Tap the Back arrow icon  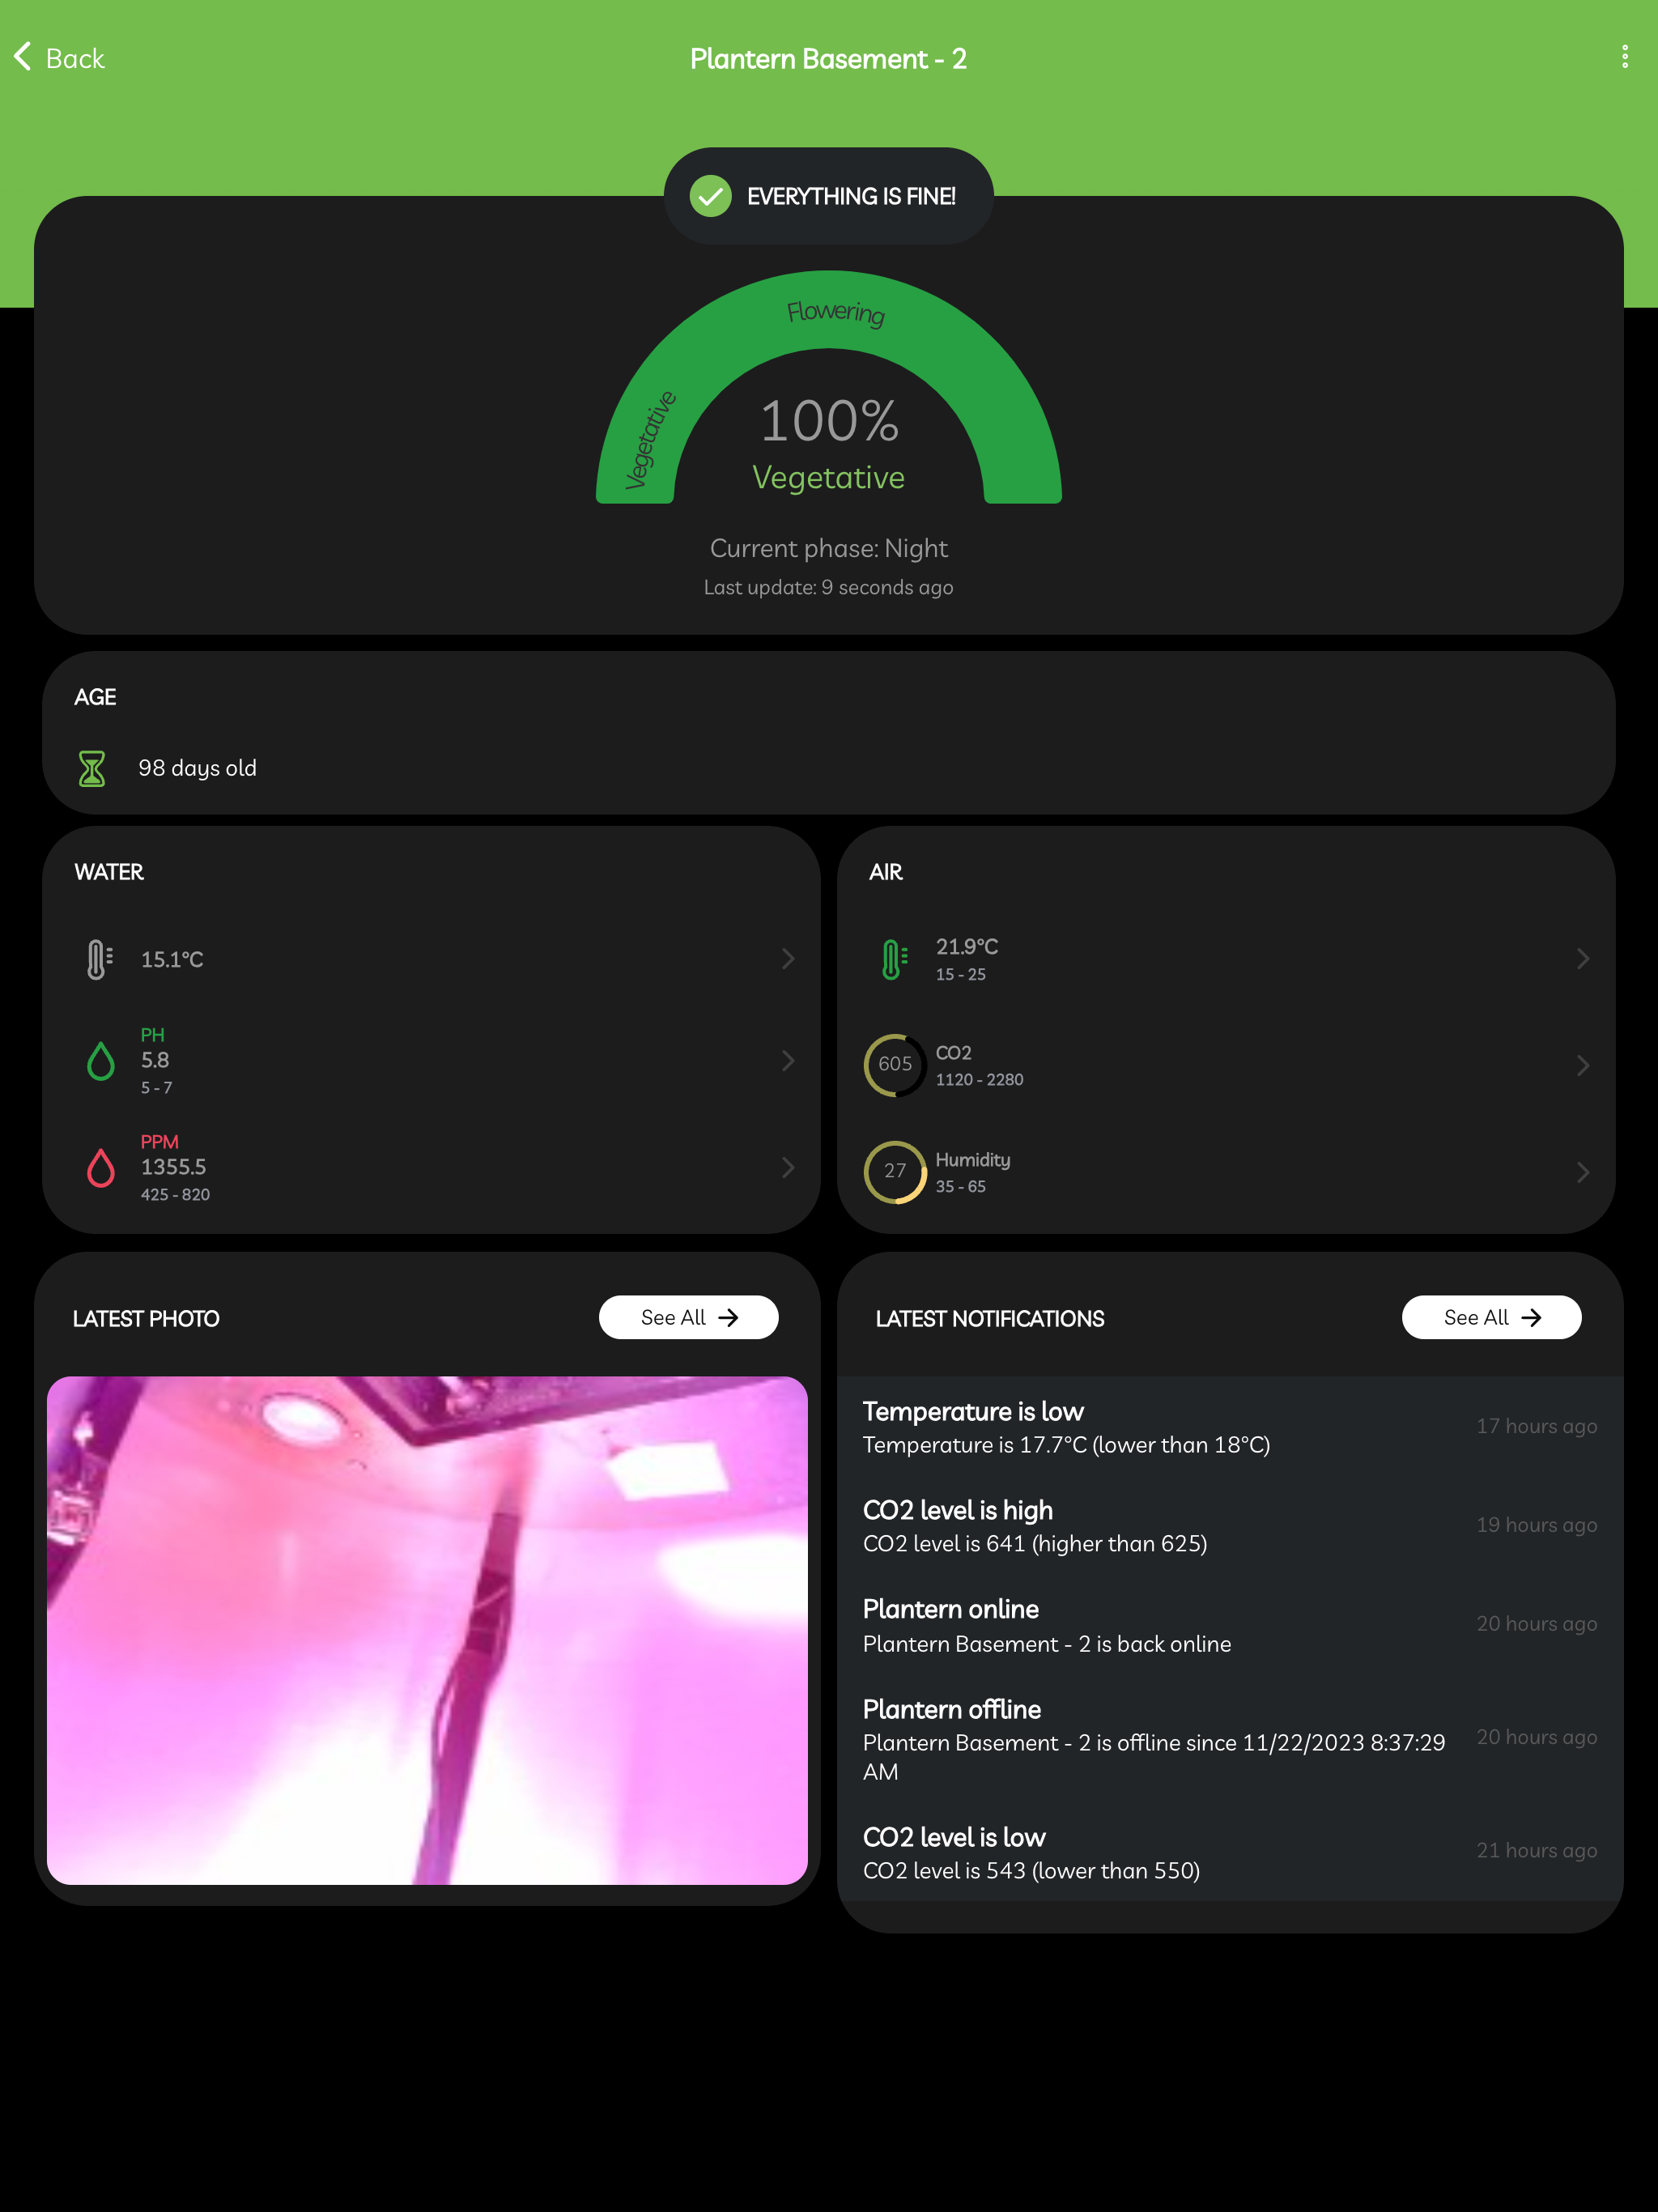23,57
